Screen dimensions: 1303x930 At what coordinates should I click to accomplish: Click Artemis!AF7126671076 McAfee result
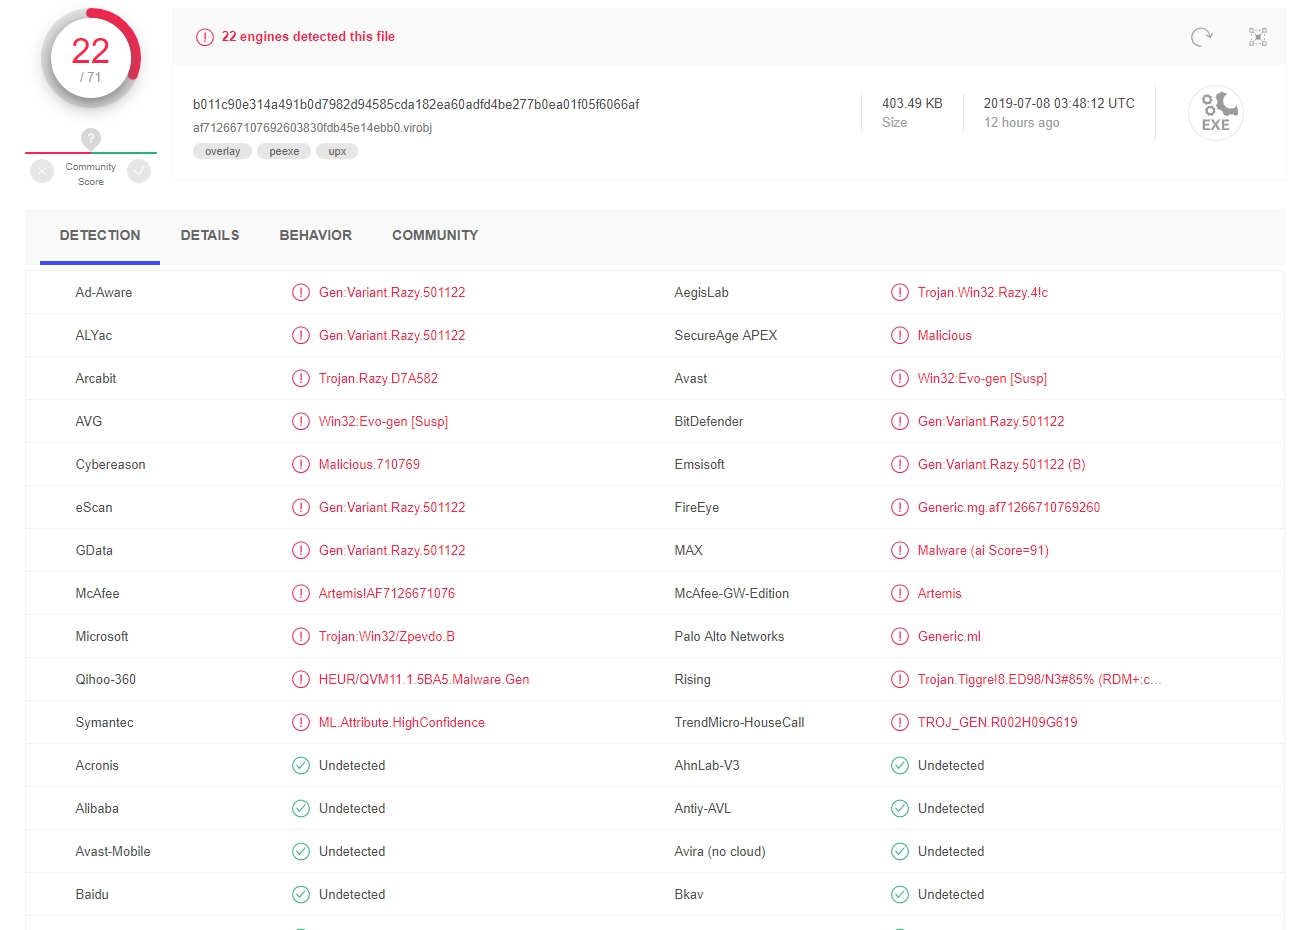(x=386, y=593)
